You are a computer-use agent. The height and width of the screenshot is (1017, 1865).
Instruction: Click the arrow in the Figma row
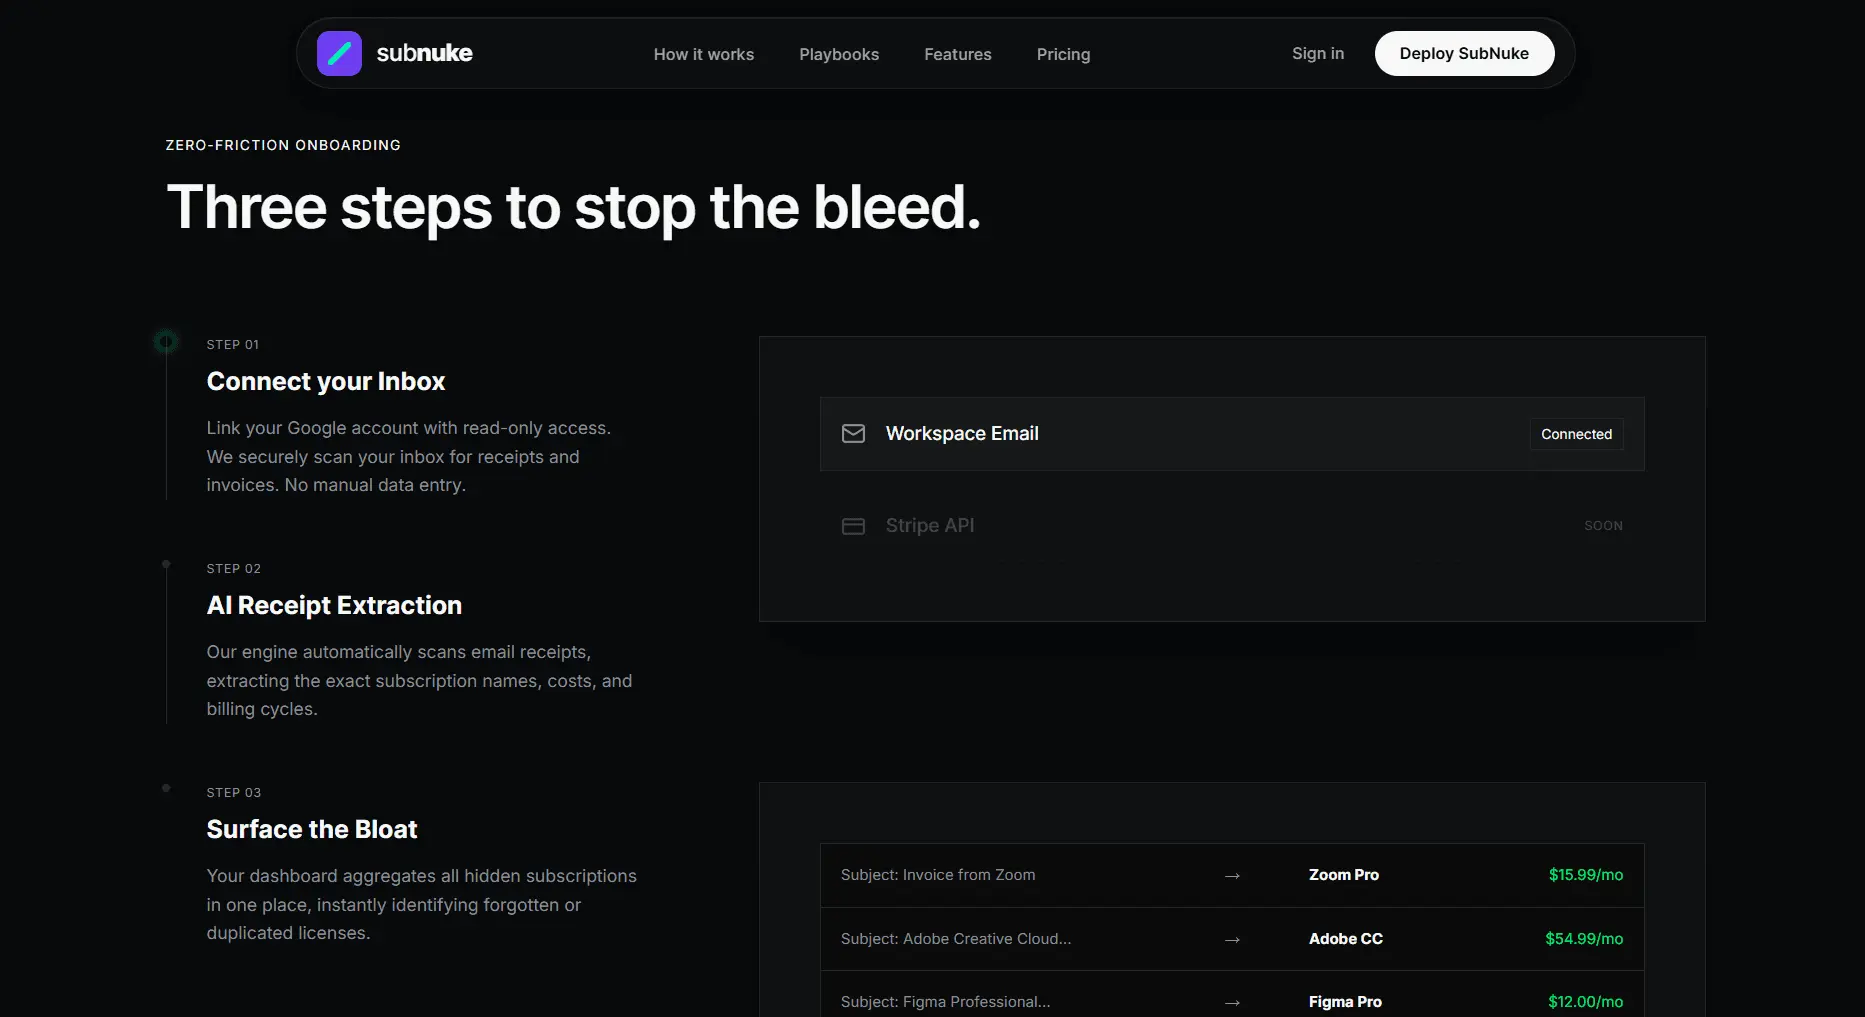point(1232,1003)
